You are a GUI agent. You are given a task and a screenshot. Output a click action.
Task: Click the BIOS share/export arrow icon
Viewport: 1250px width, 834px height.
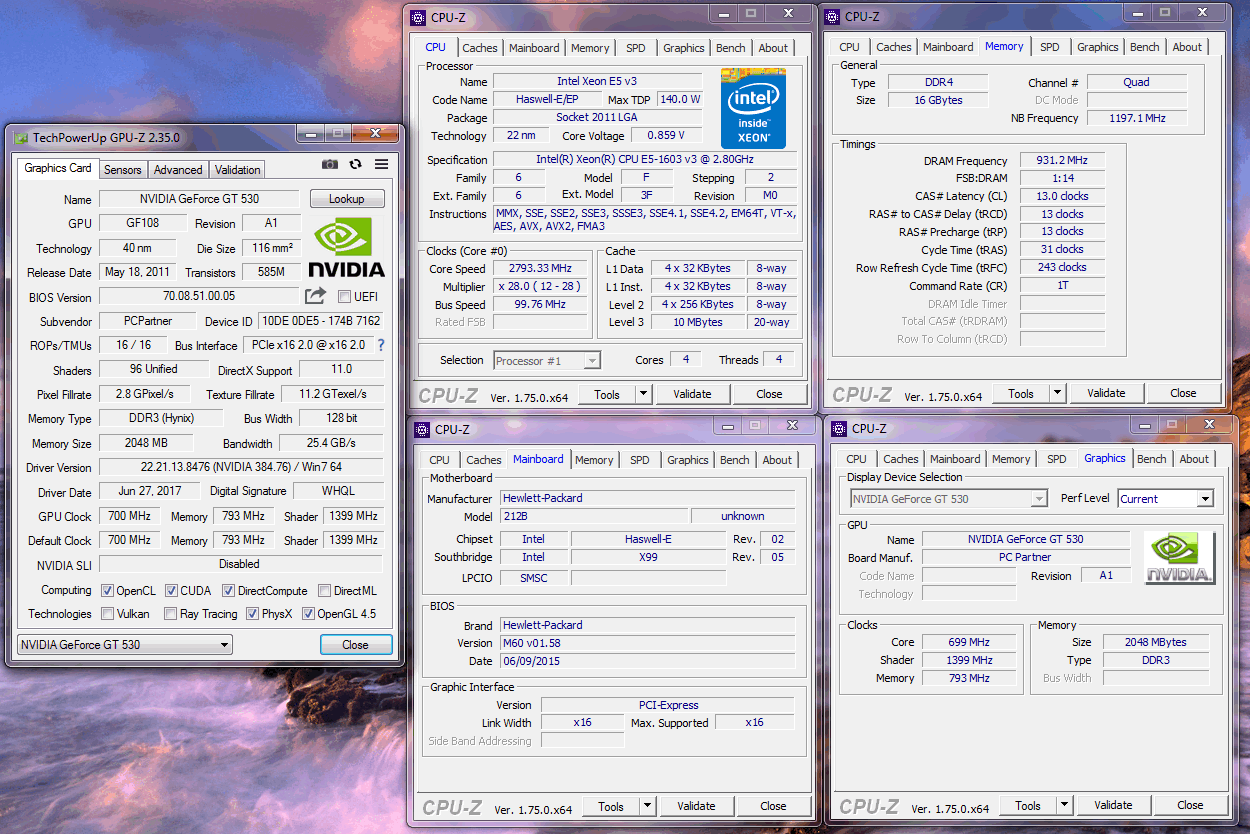click(315, 296)
